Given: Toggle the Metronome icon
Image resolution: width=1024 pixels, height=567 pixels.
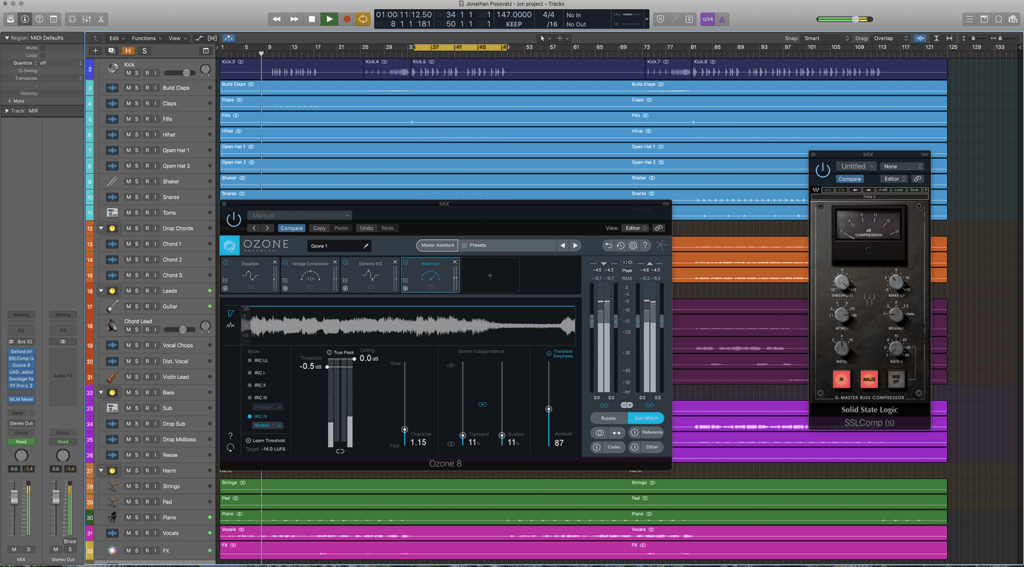Looking at the screenshot, I should pyautogui.click(x=722, y=19).
